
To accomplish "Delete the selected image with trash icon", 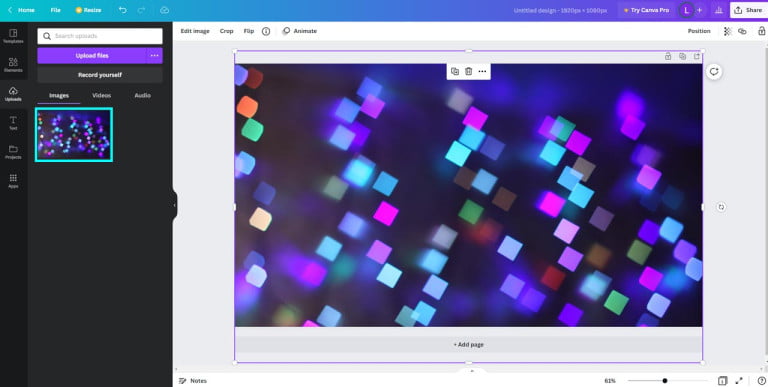I will (x=468, y=72).
